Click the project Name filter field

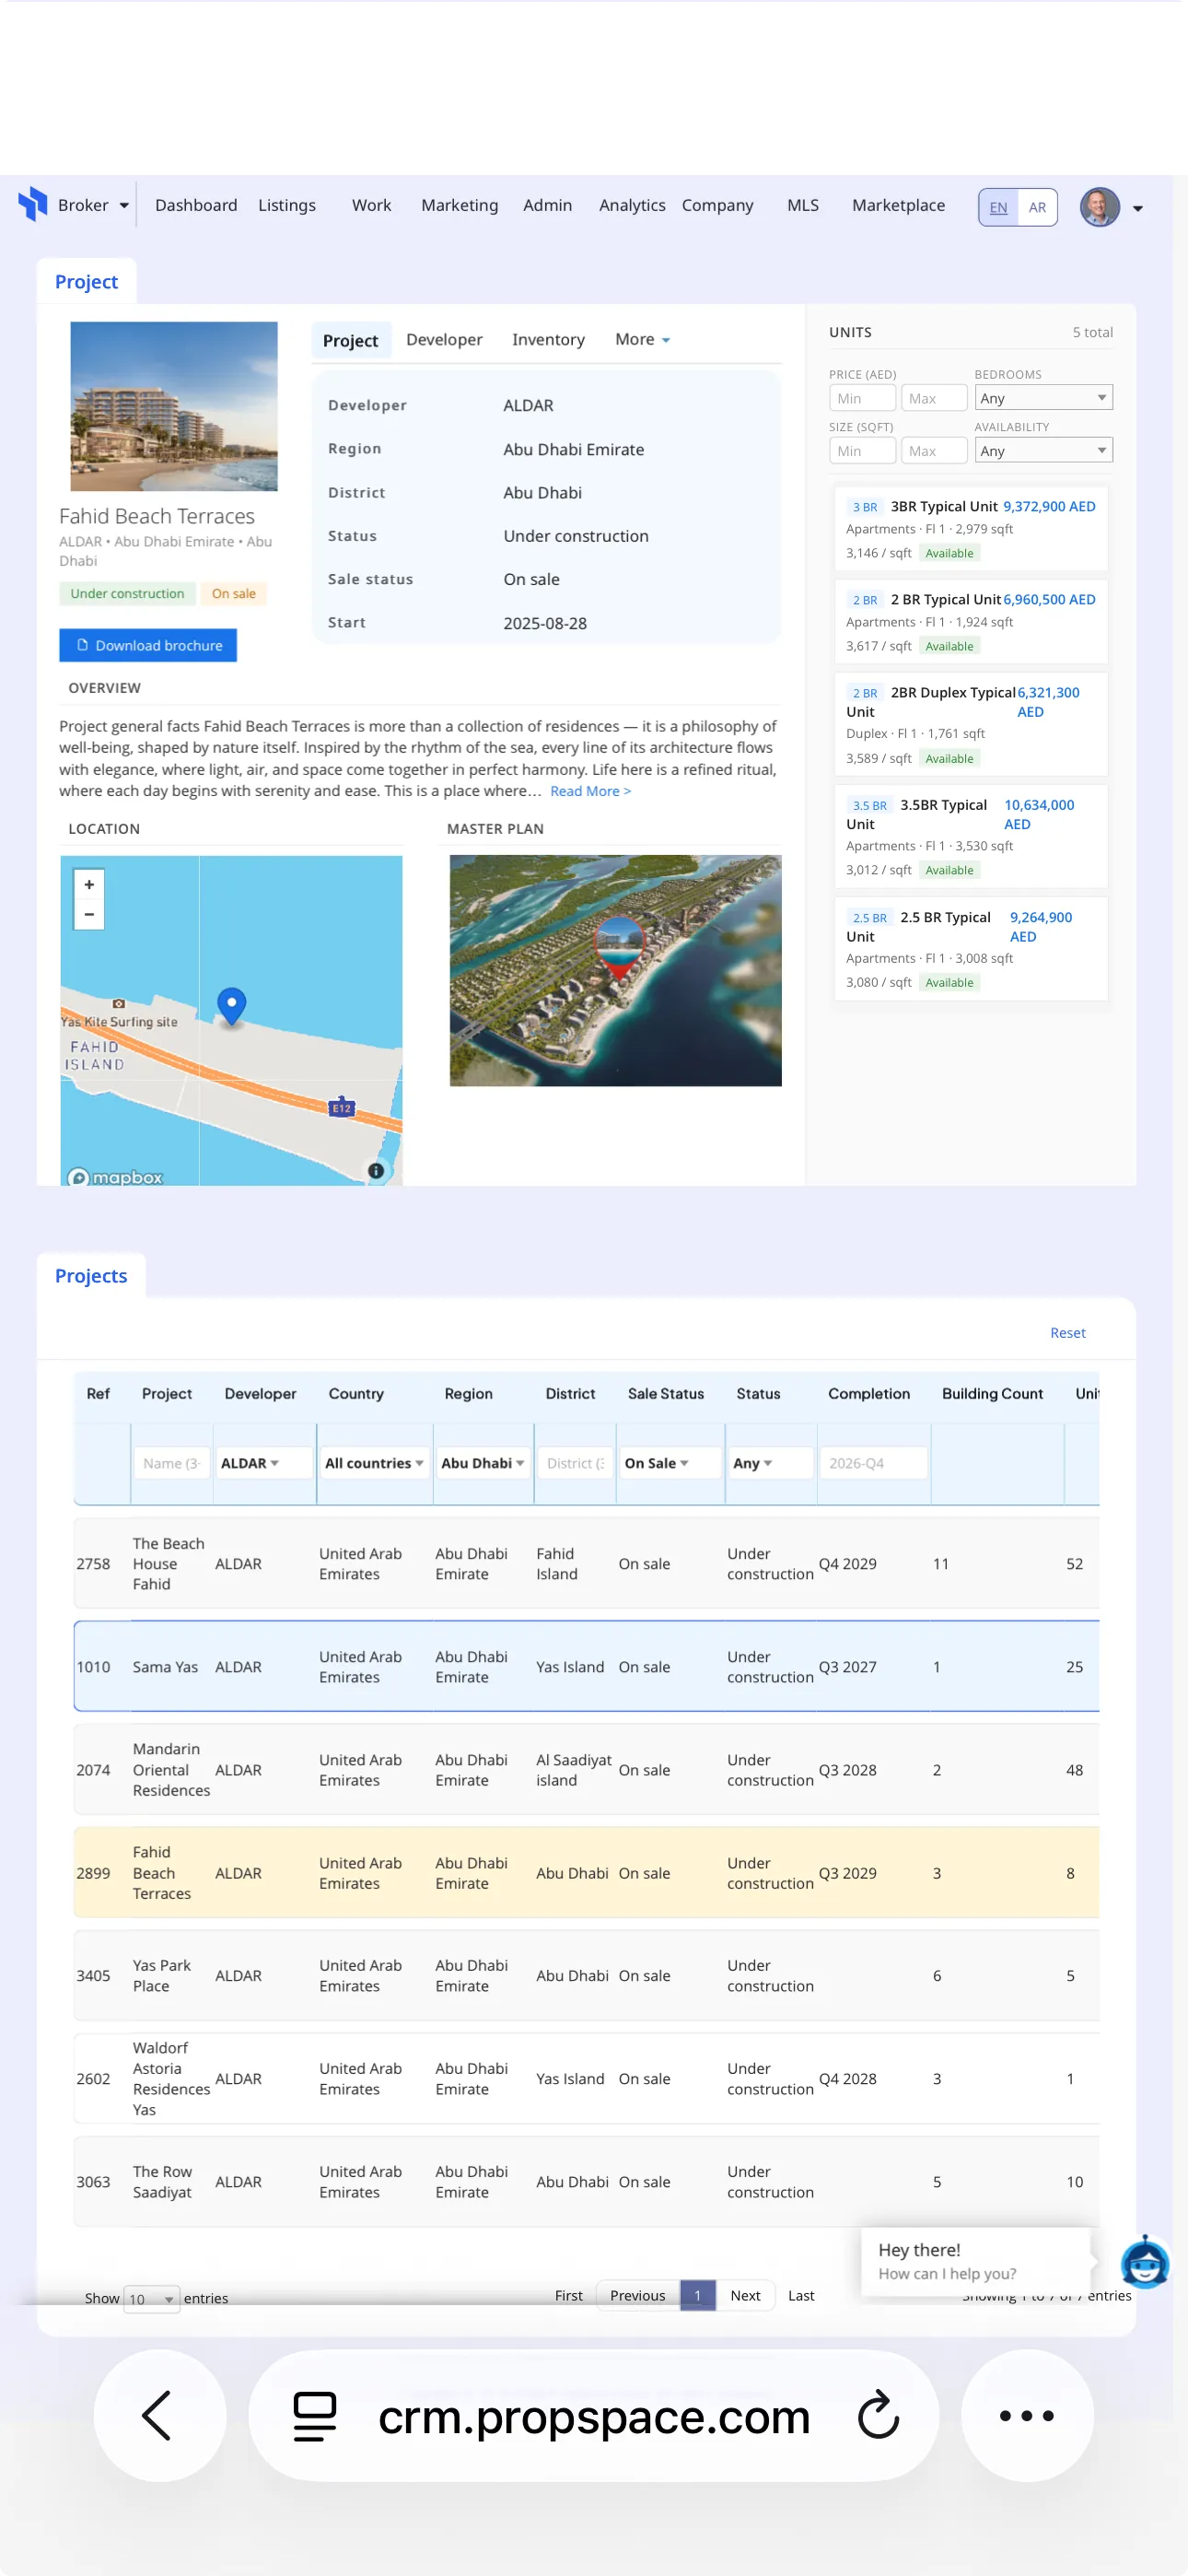click(171, 1462)
